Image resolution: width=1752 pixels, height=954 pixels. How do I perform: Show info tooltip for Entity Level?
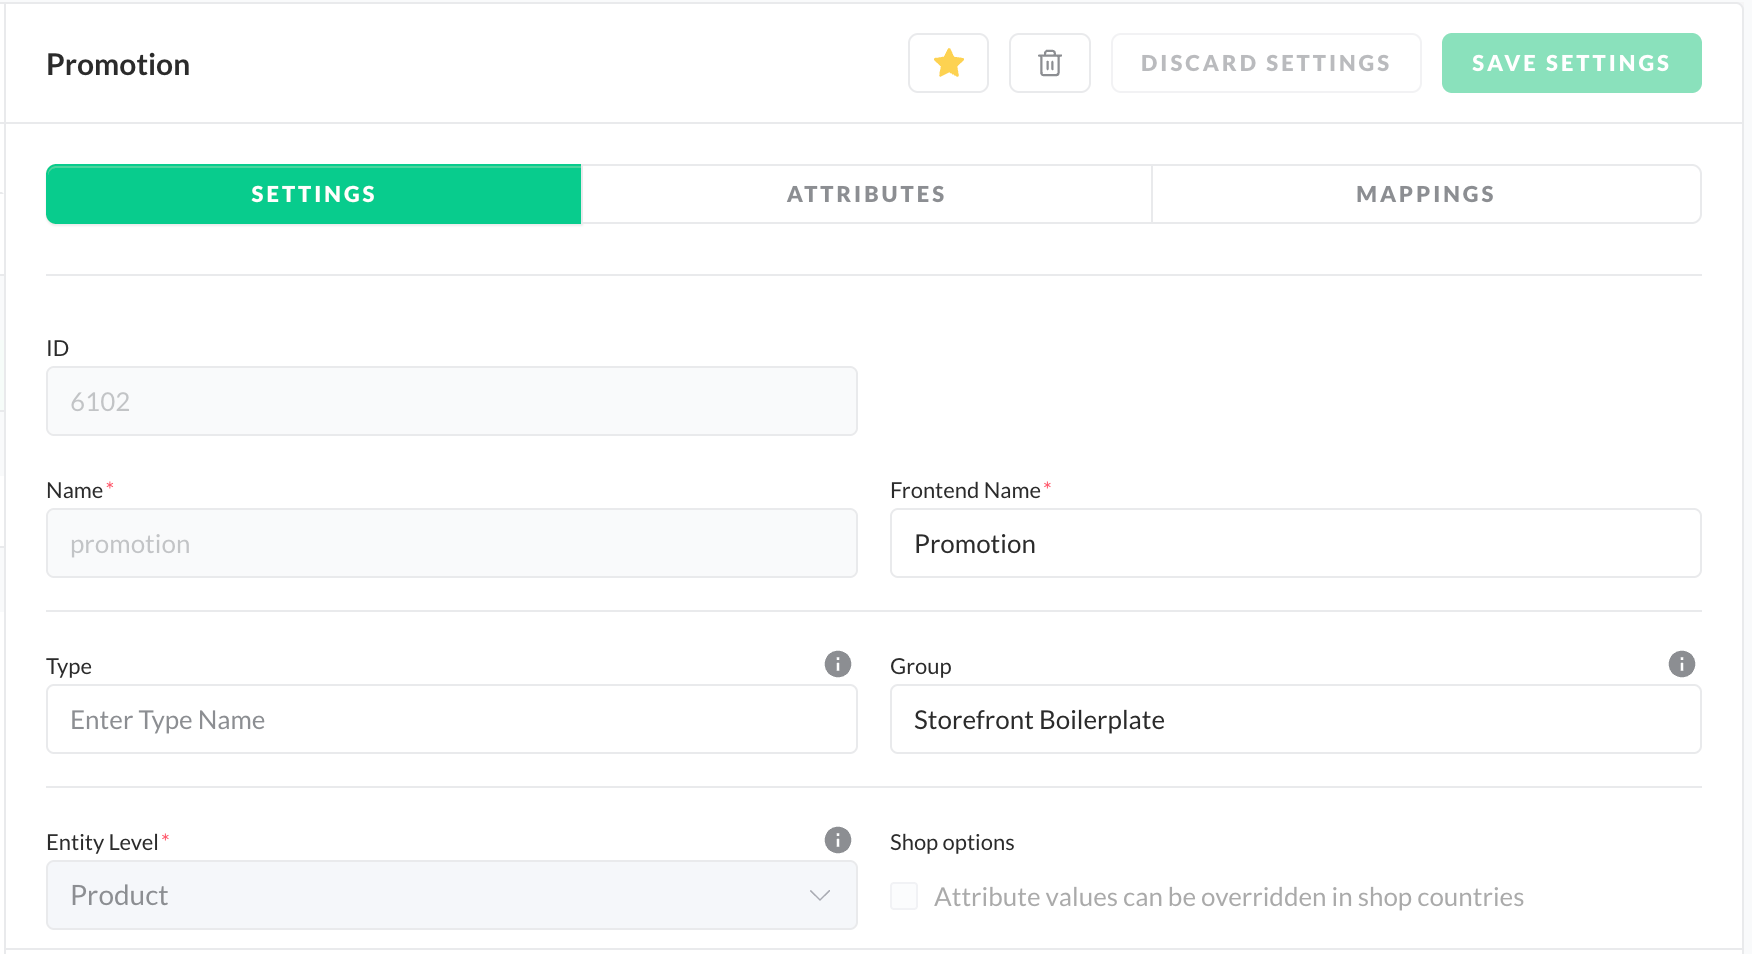(x=838, y=840)
